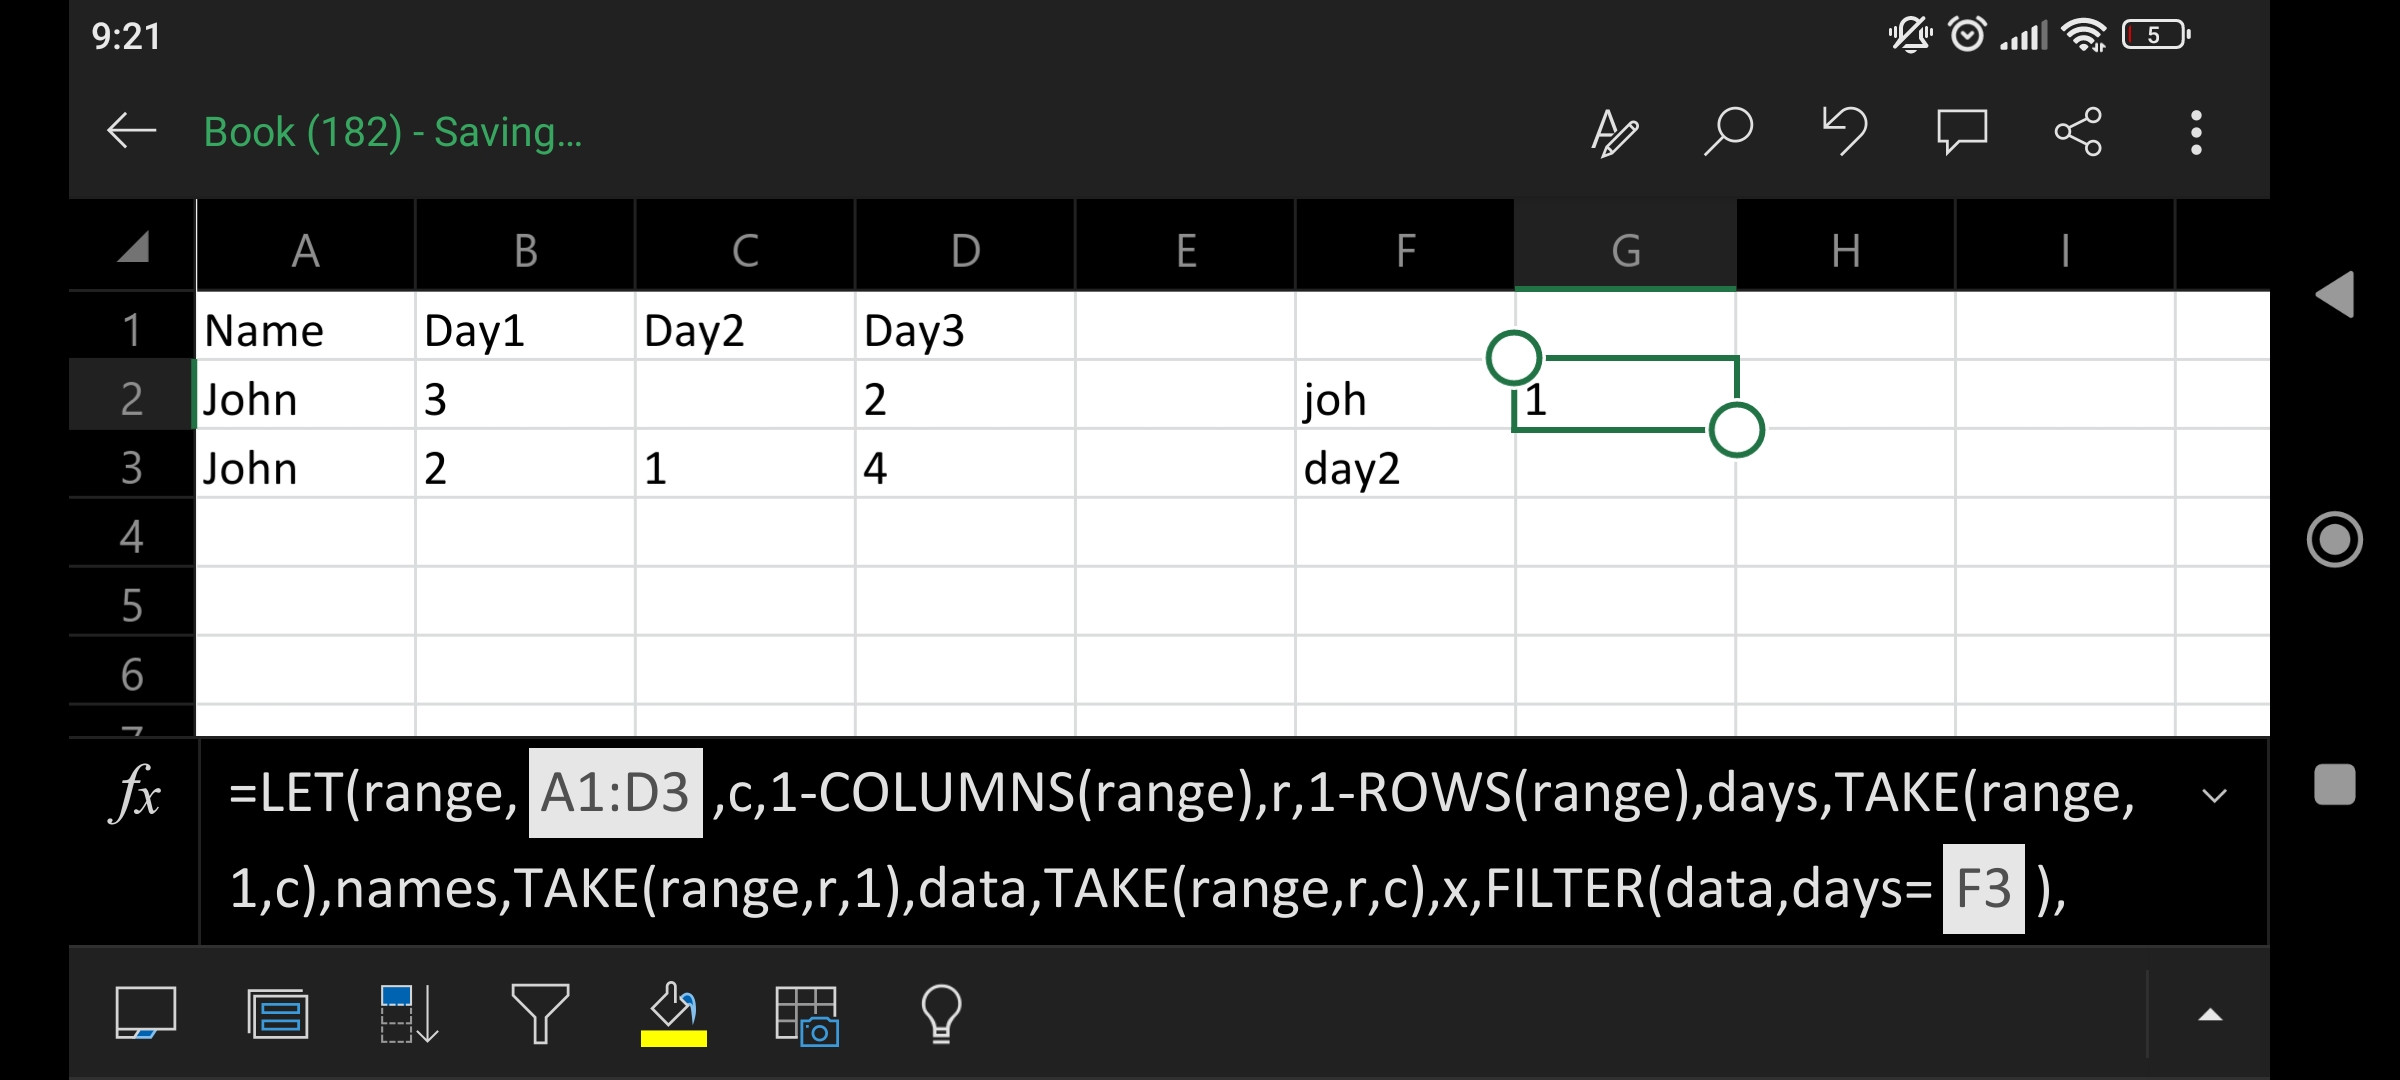Undo the last action
Viewport: 2400px width, 1080px height.
[1845, 131]
